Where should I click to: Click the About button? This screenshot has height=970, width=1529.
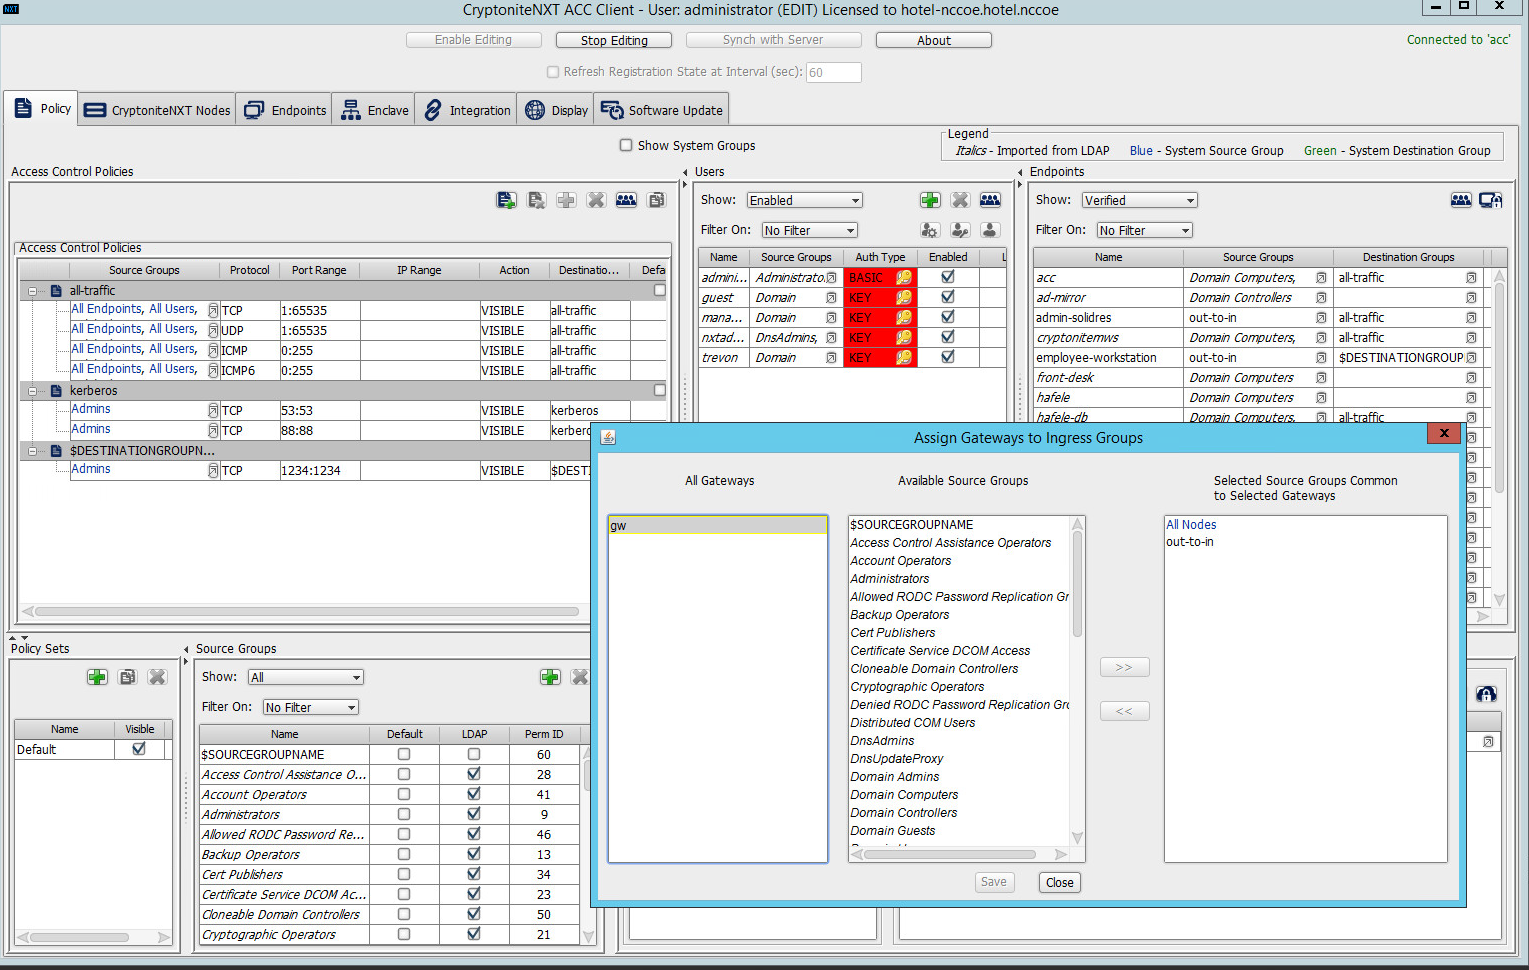coord(934,40)
